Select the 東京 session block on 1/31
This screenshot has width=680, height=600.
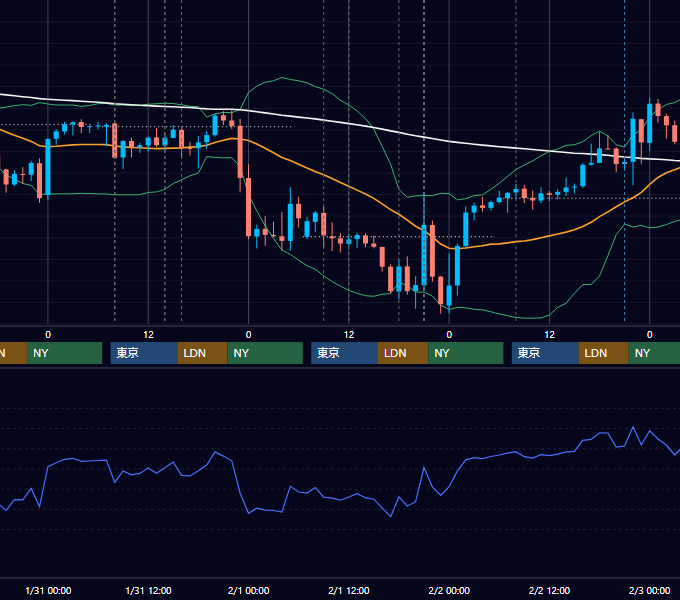144,353
